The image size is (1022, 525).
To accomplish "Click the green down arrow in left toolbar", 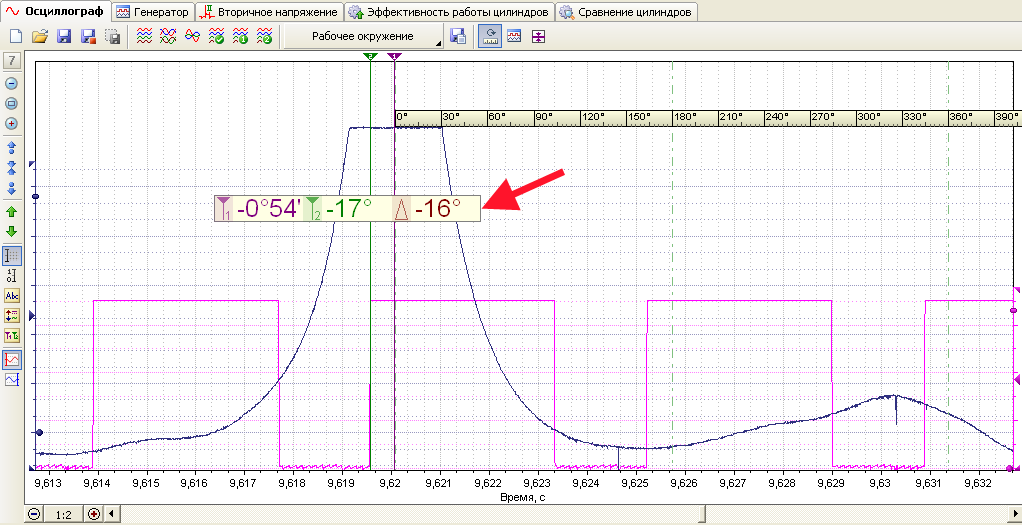I will pyautogui.click(x=11, y=232).
